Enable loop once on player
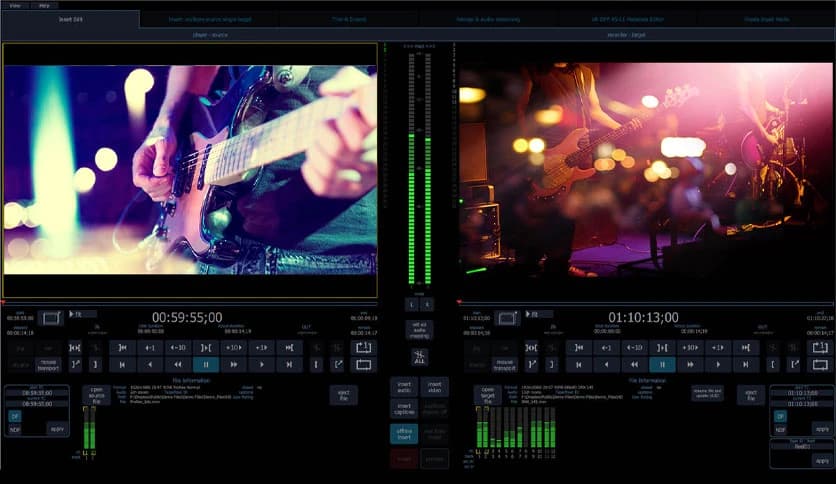This screenshot has height=484, width=836. pyautogui.click(x=364, y=348)
